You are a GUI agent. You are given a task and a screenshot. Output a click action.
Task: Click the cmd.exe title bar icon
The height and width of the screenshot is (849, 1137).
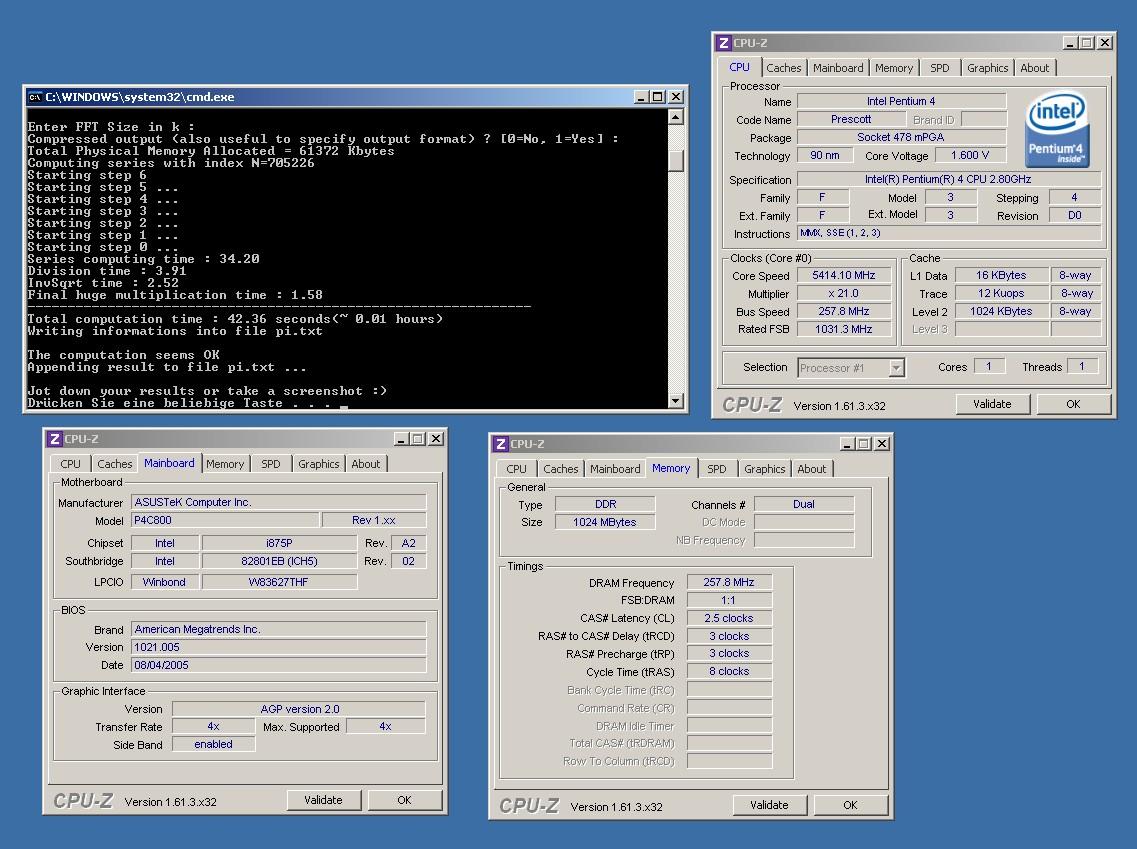click(x=35, y=97)
